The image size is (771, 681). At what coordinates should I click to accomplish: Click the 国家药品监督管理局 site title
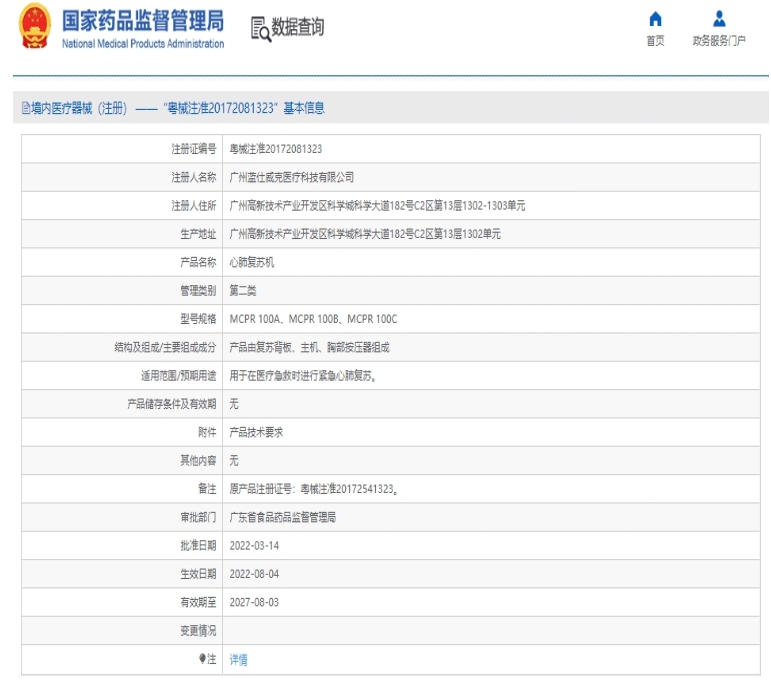tap(143, 21)
